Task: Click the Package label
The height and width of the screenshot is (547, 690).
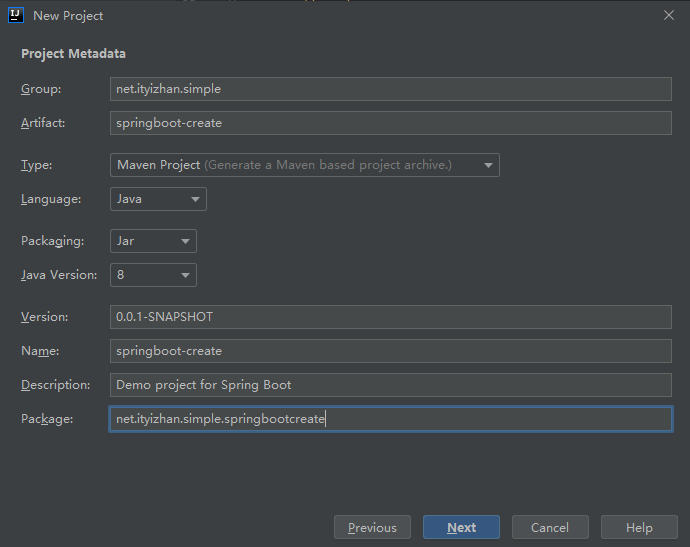Action: pos(47,419)
